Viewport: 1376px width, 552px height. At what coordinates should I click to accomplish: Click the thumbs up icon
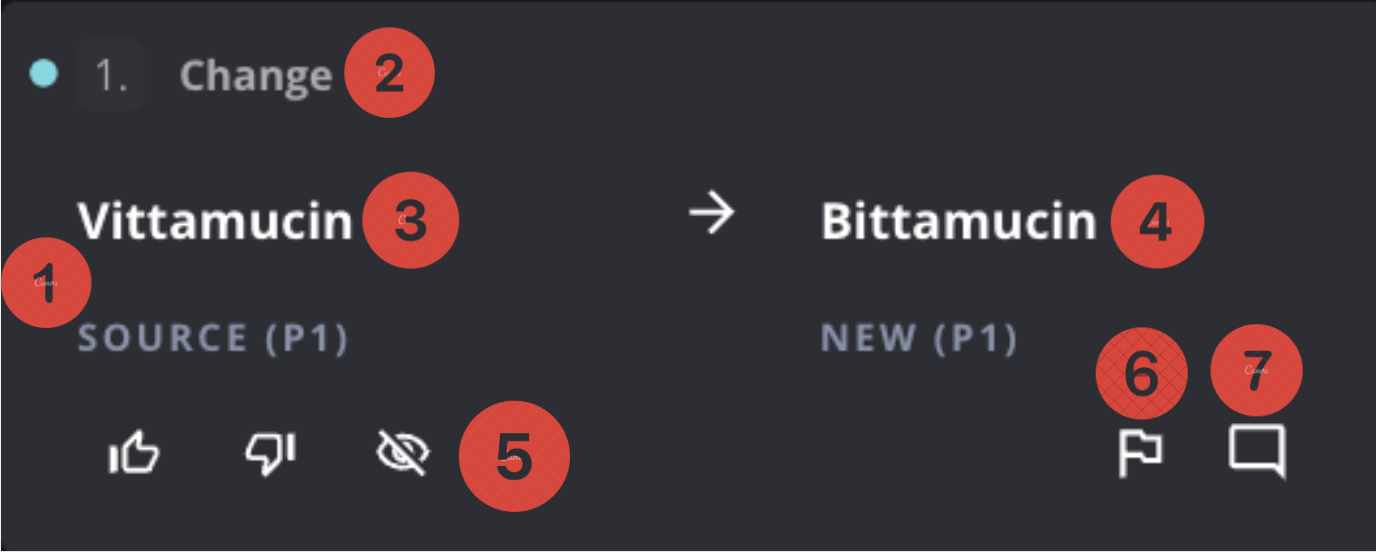pyautogui.click(x=134, y=453)
